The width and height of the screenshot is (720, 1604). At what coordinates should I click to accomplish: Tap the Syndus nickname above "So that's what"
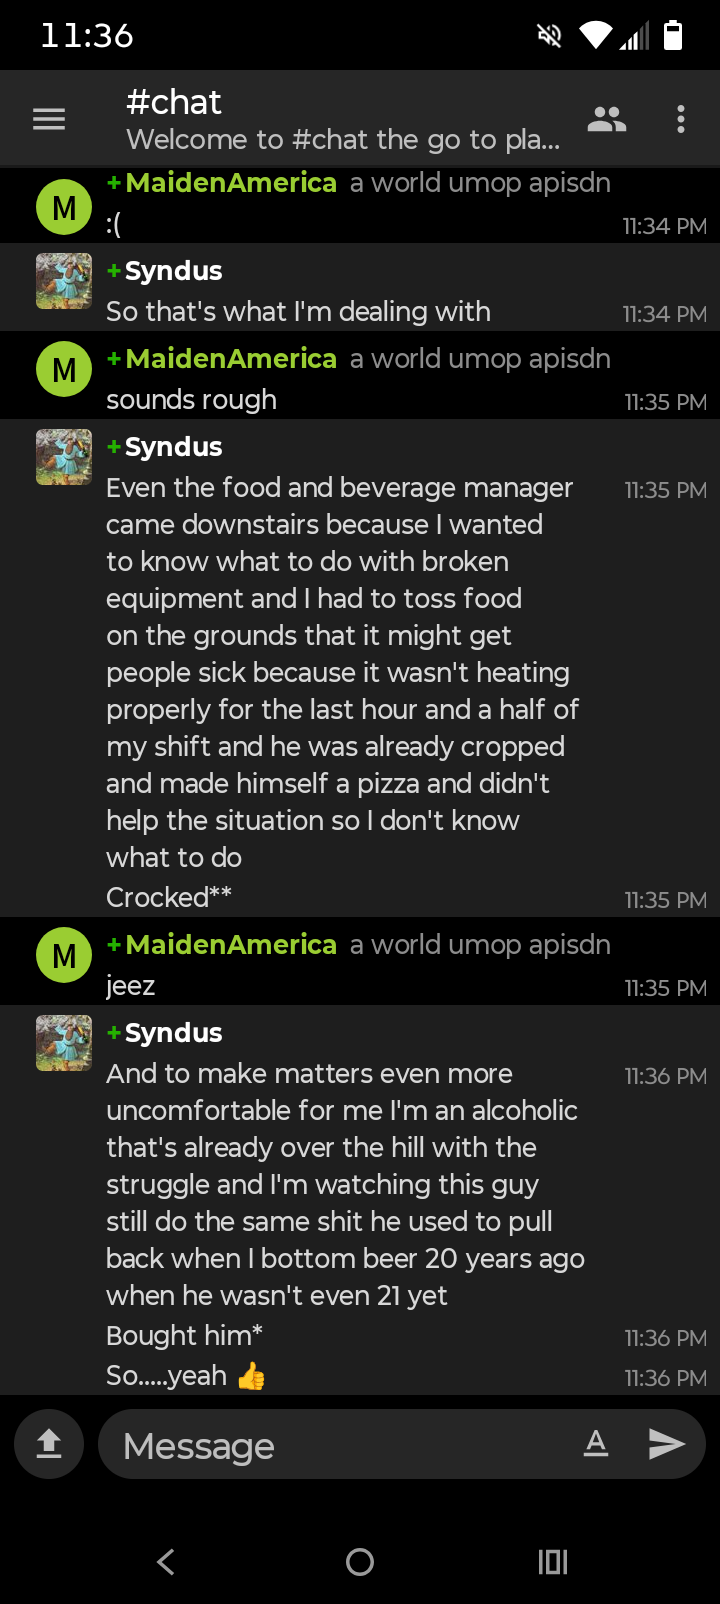click(x=173, y=271)
